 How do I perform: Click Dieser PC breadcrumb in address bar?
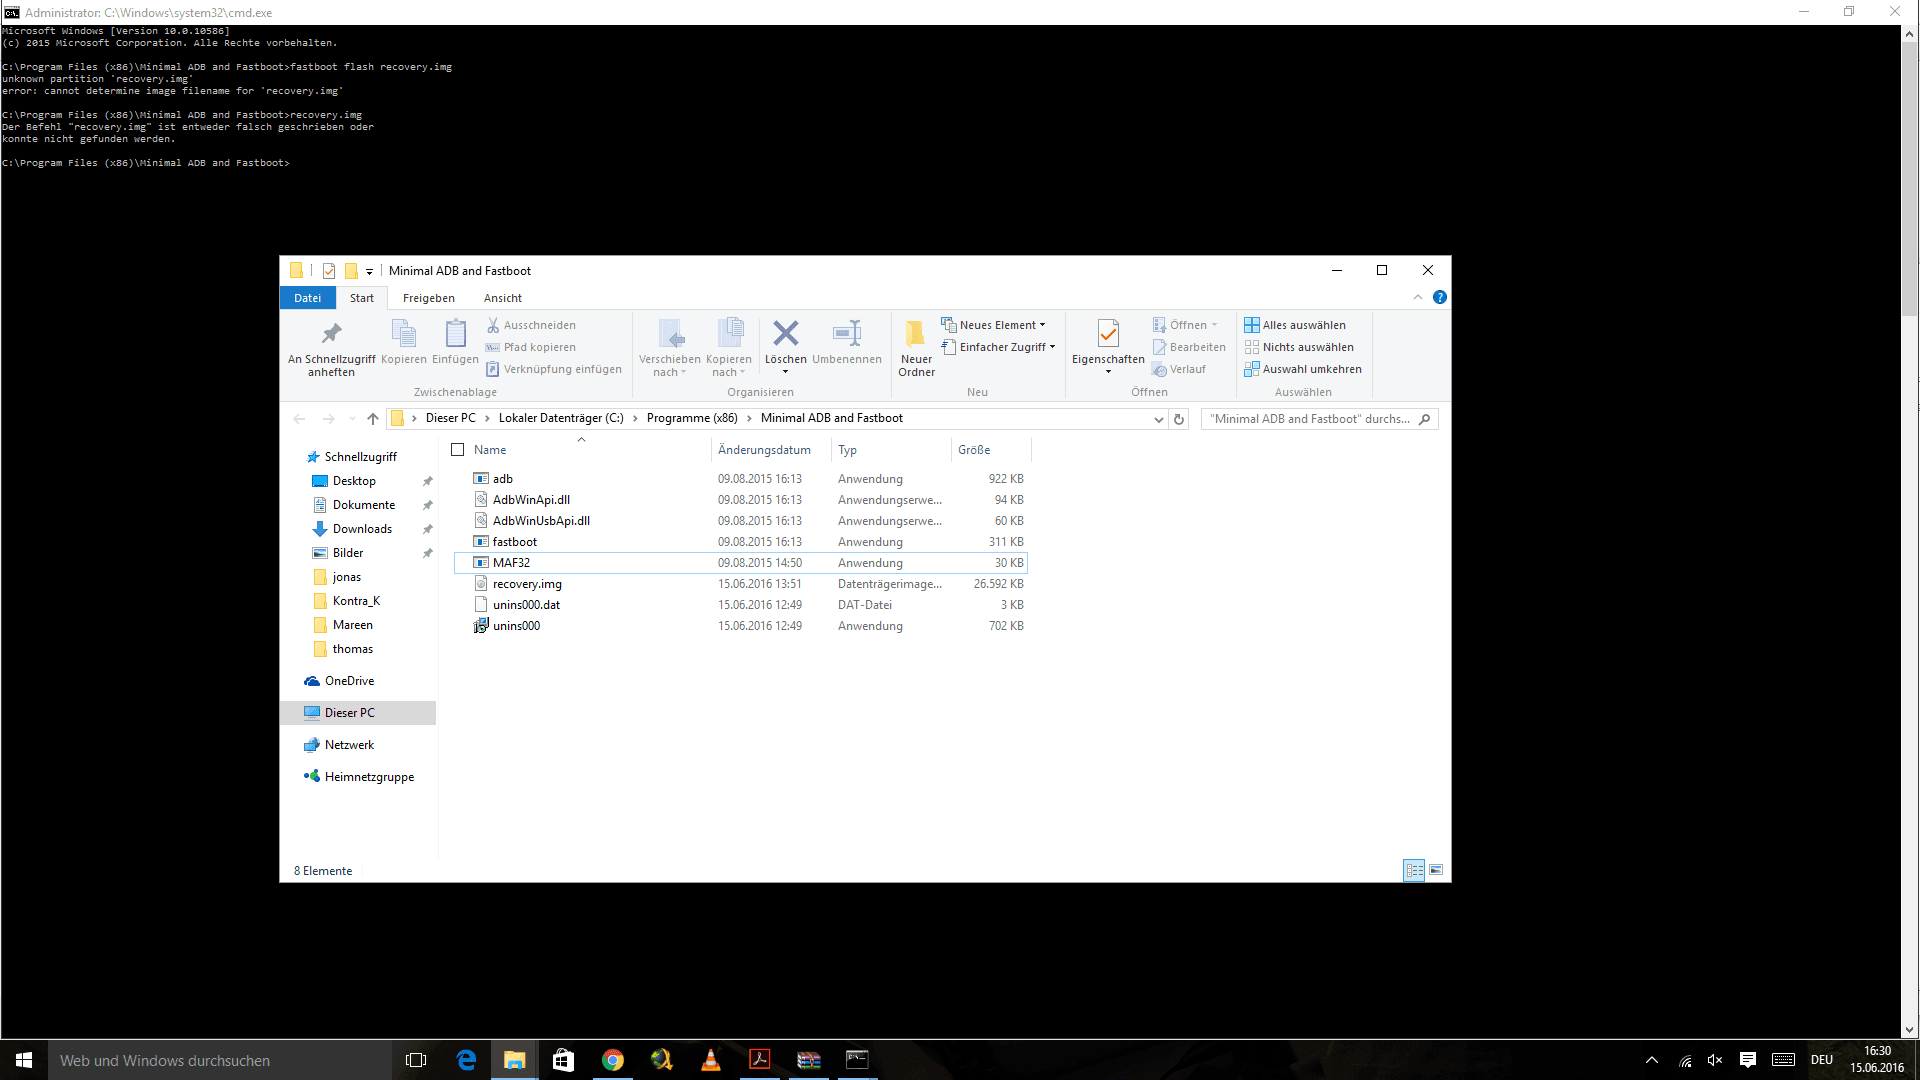451,418
